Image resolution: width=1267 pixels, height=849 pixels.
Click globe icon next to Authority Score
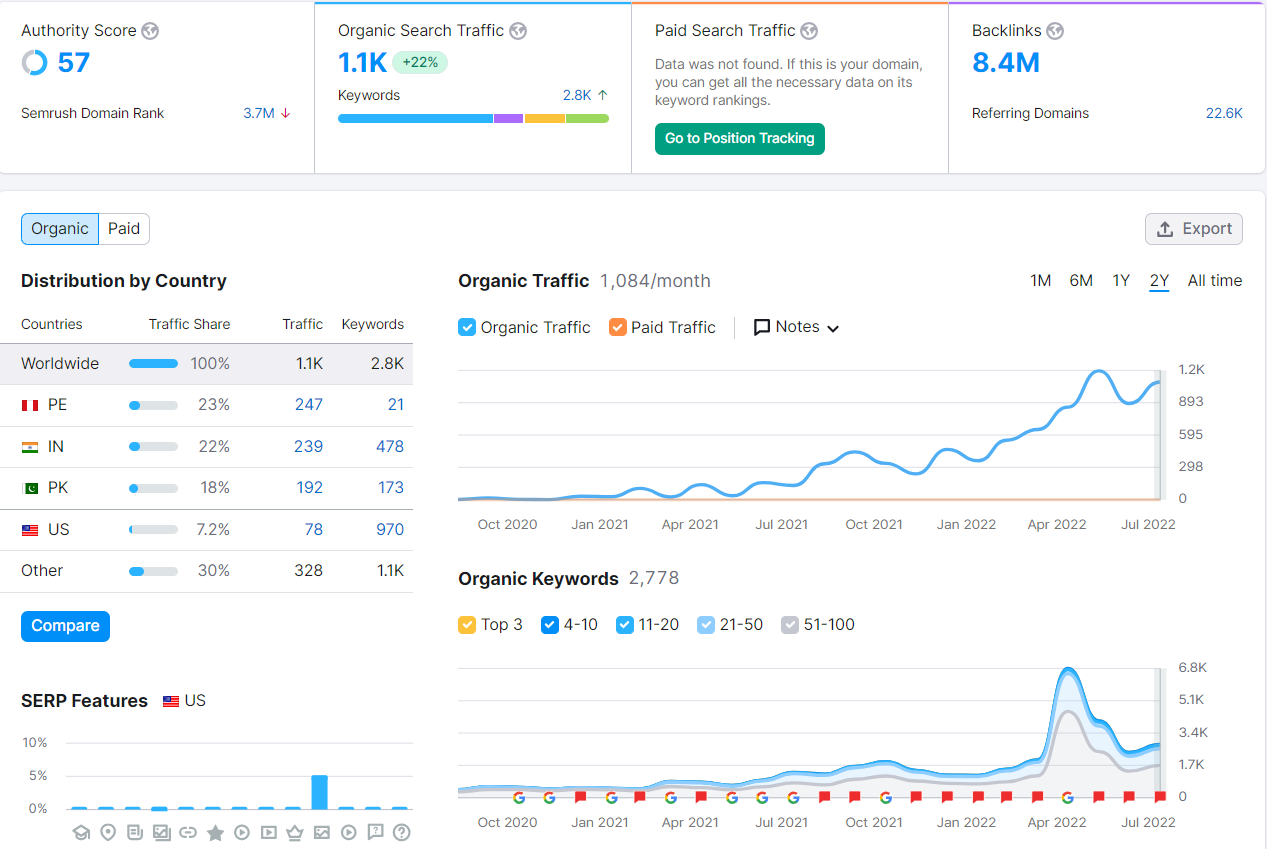(150, 31)
